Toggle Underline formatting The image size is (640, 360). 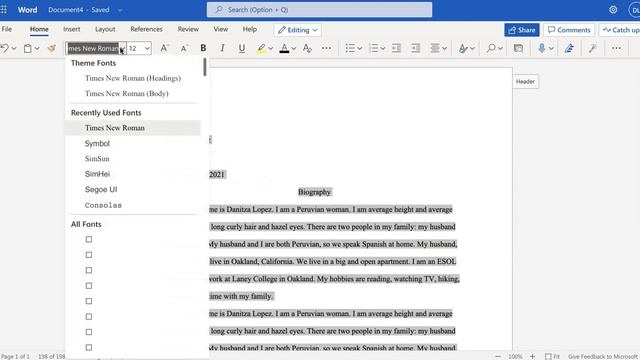[x=242, y=48]
